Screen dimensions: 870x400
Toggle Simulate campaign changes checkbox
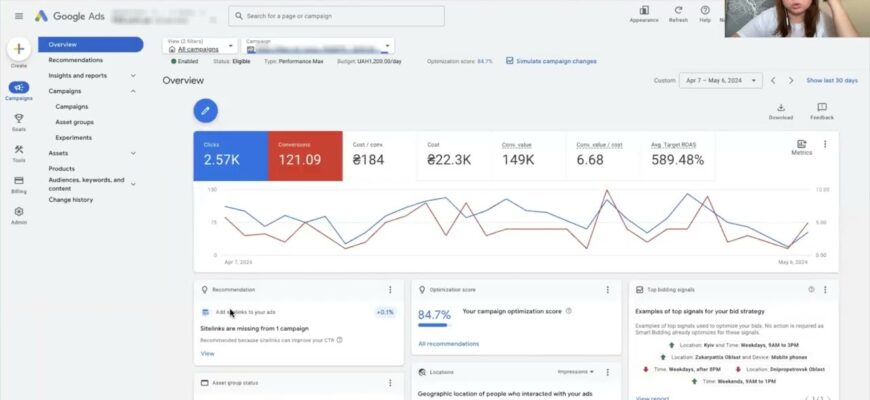(510, 61)
